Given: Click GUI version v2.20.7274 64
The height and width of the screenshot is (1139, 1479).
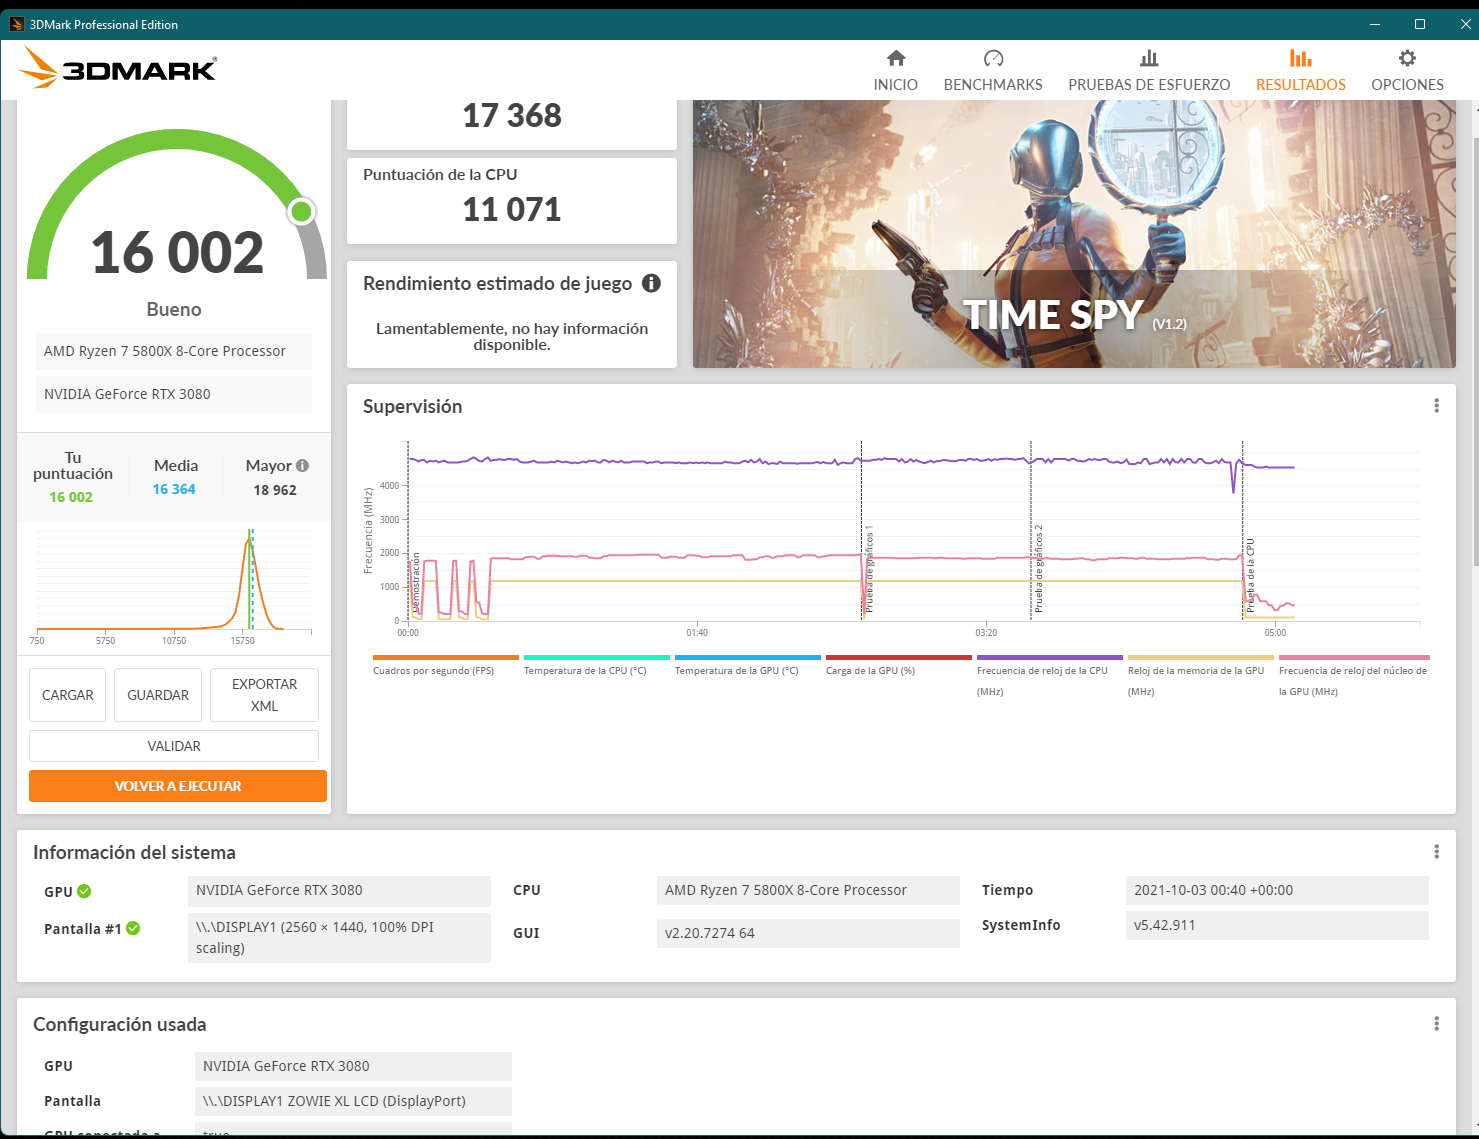Looking at the screenshot, I should tap(808, 933).
